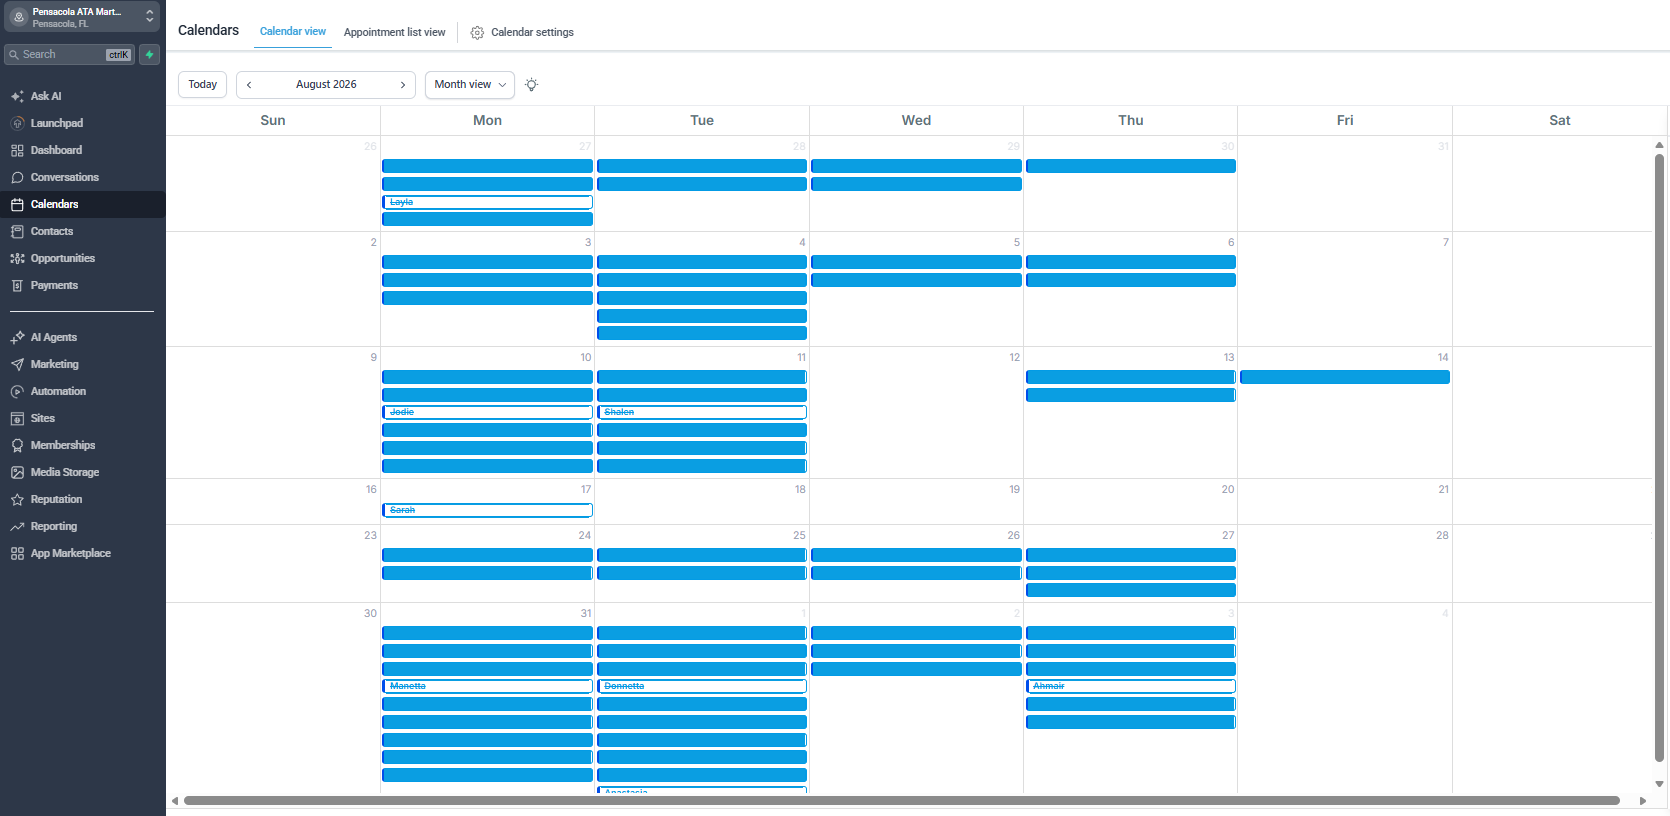
Task: Go to the previous month arrow
Action: [x=249, y=85]
